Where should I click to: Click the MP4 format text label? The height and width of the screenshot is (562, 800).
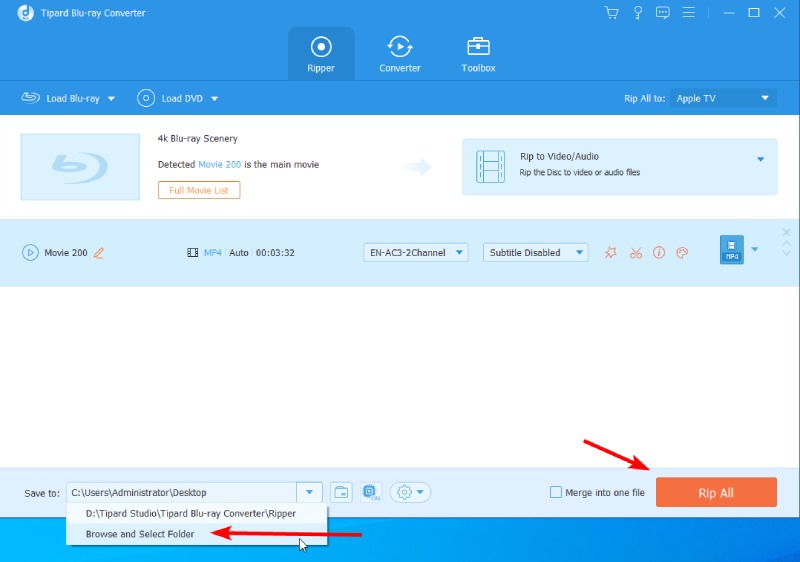point(213,252)
